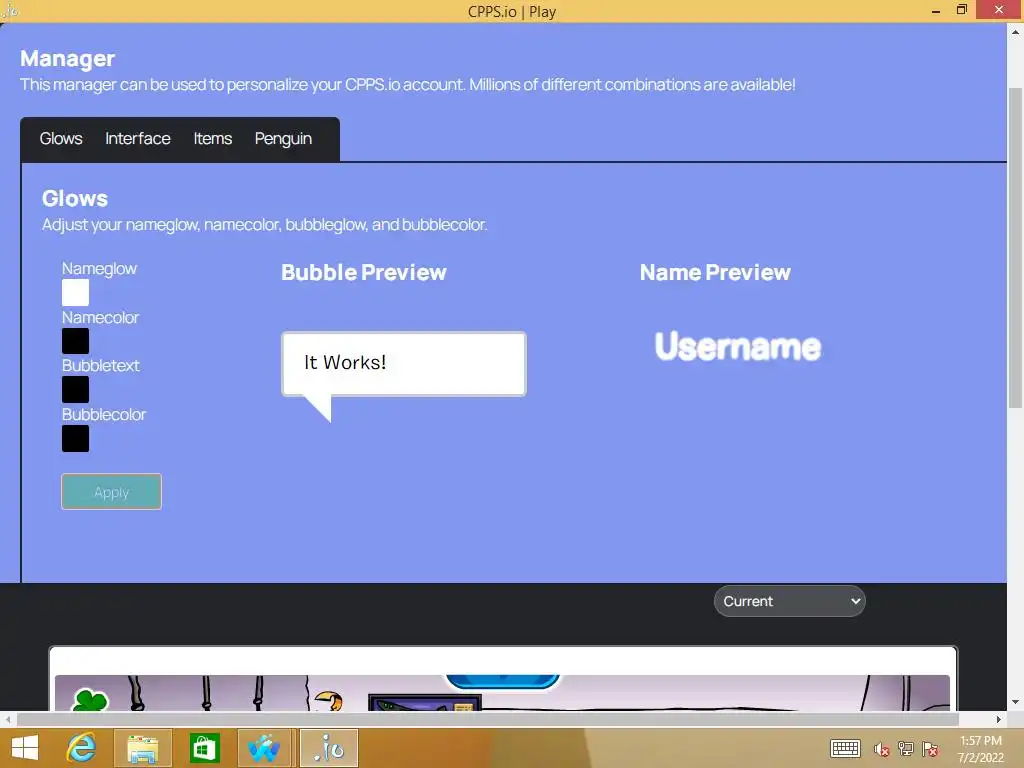The image size is (1024, 768).
Task: Switch to the Interface tab
Action: pyautogui.click(x=138, y=138)
